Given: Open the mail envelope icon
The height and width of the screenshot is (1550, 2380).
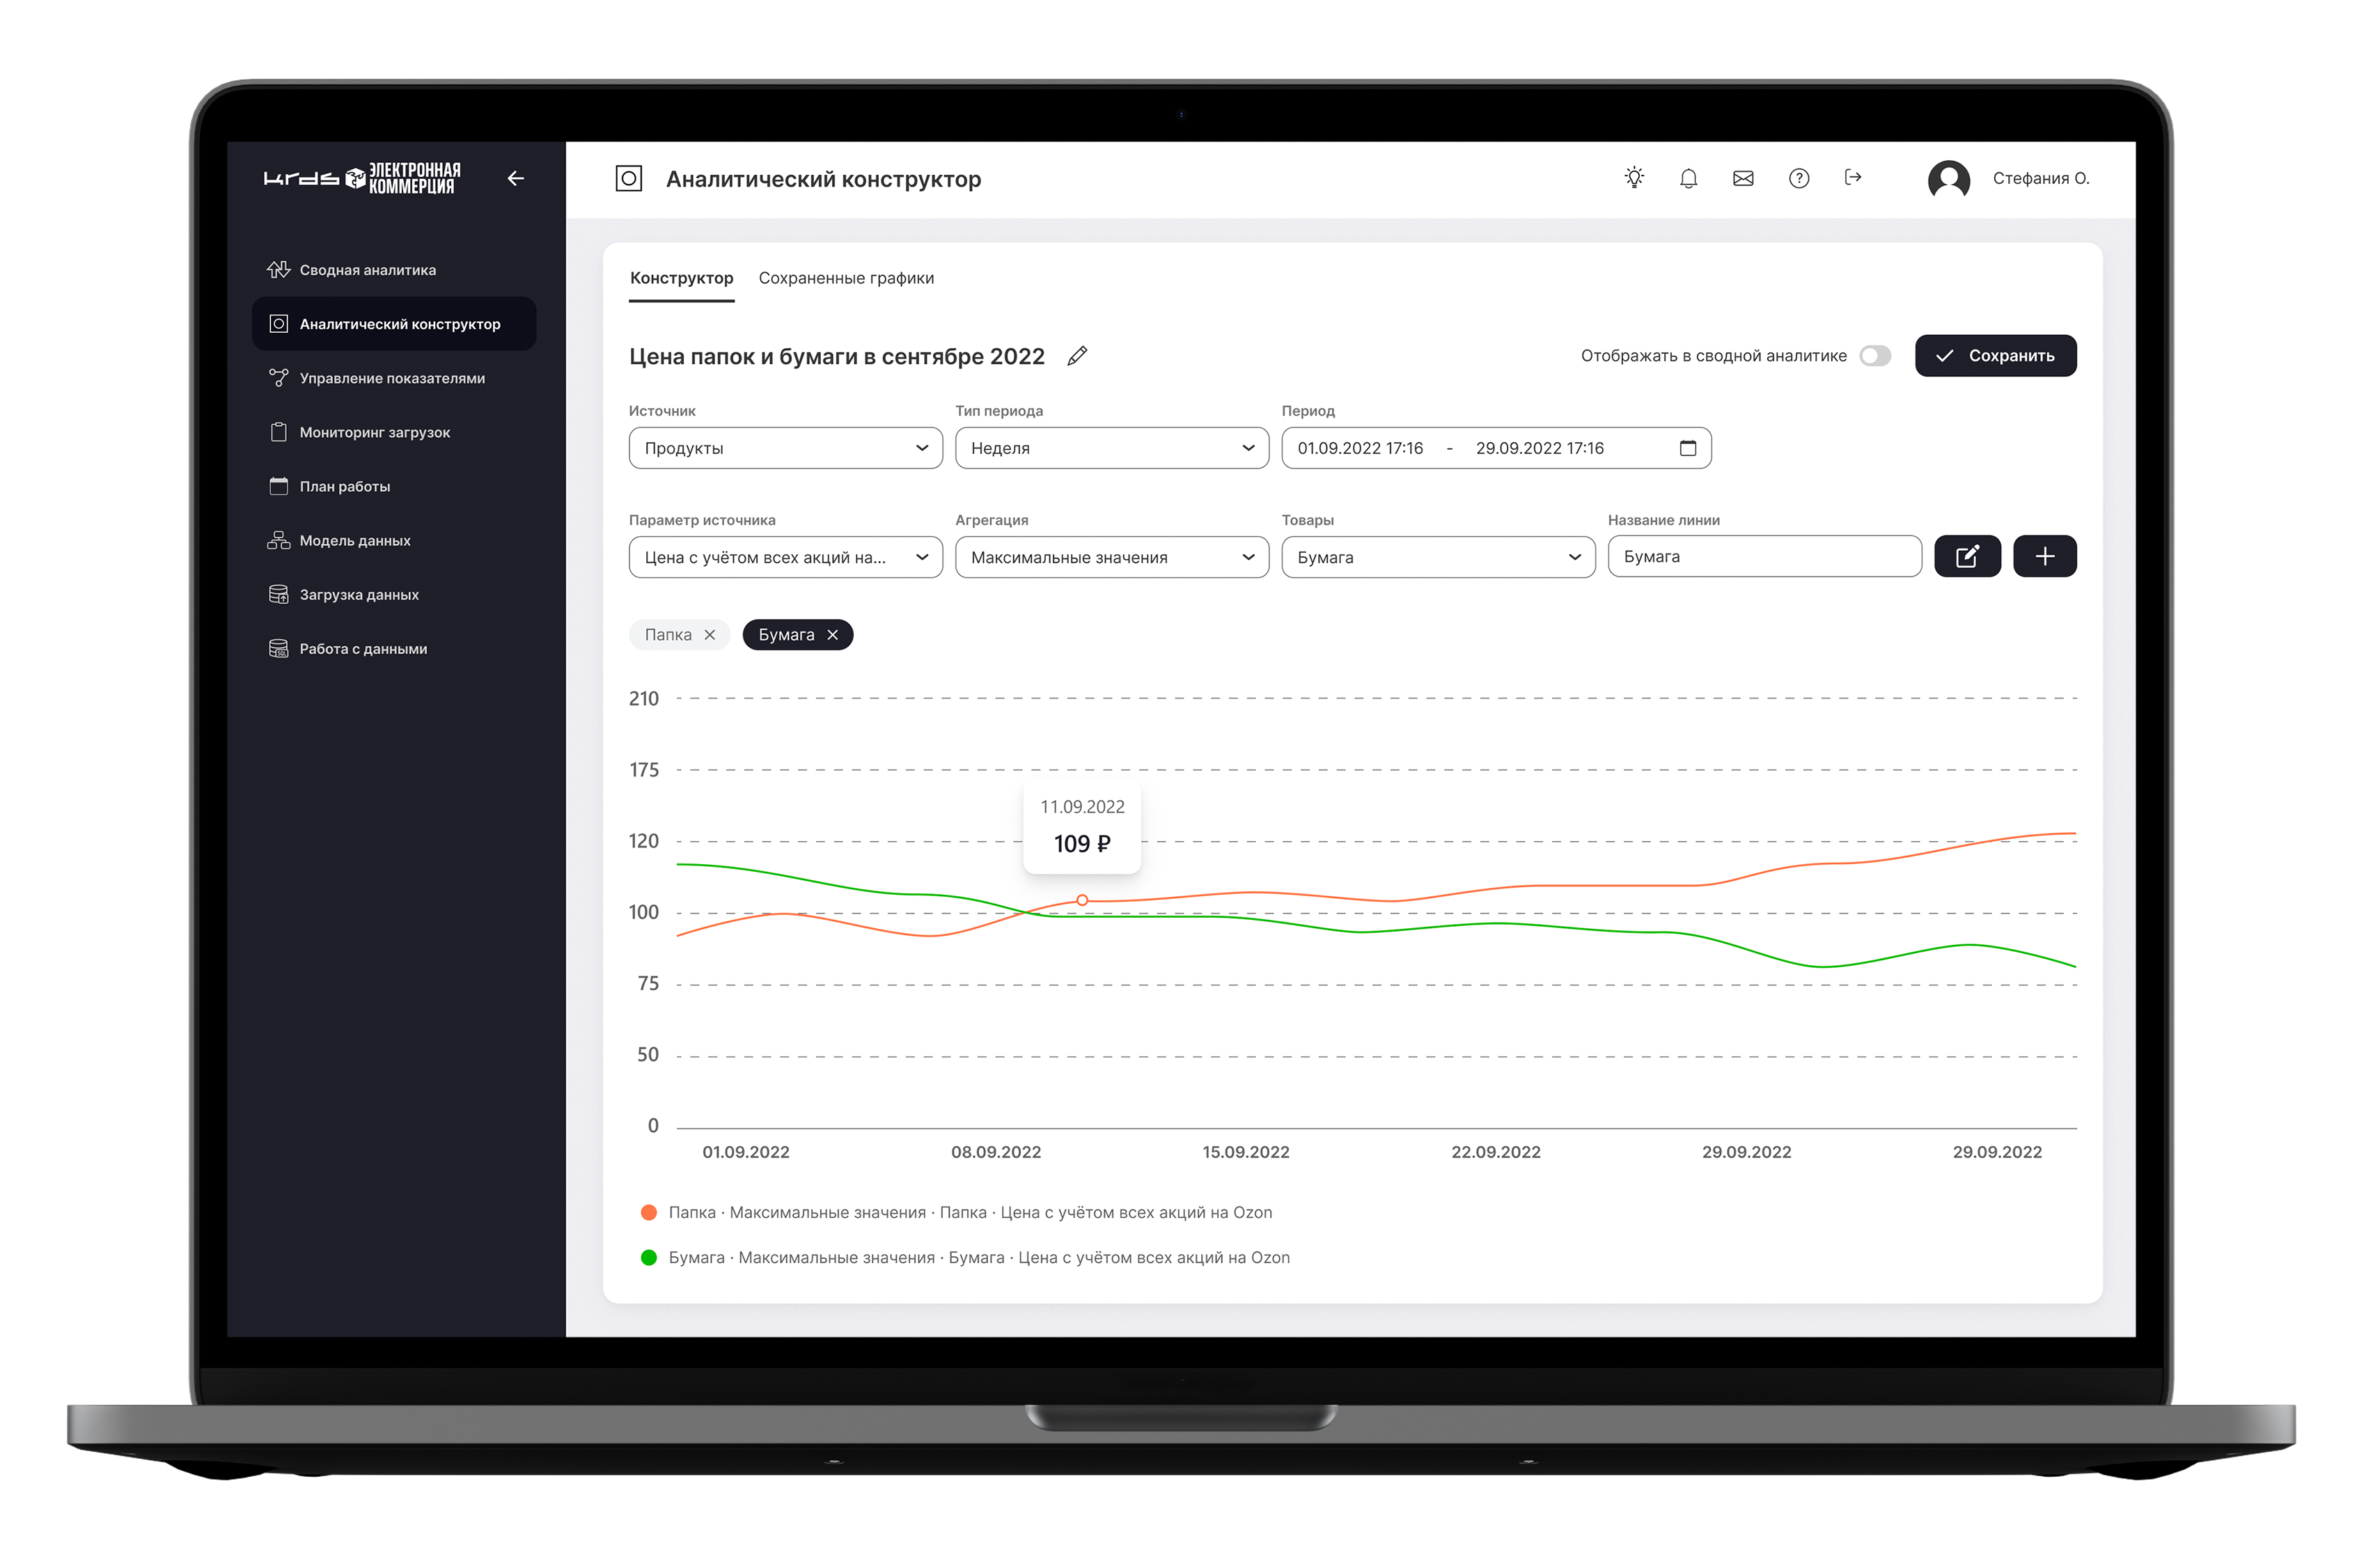Looking at the screenshot, I should click(1743, 178).
